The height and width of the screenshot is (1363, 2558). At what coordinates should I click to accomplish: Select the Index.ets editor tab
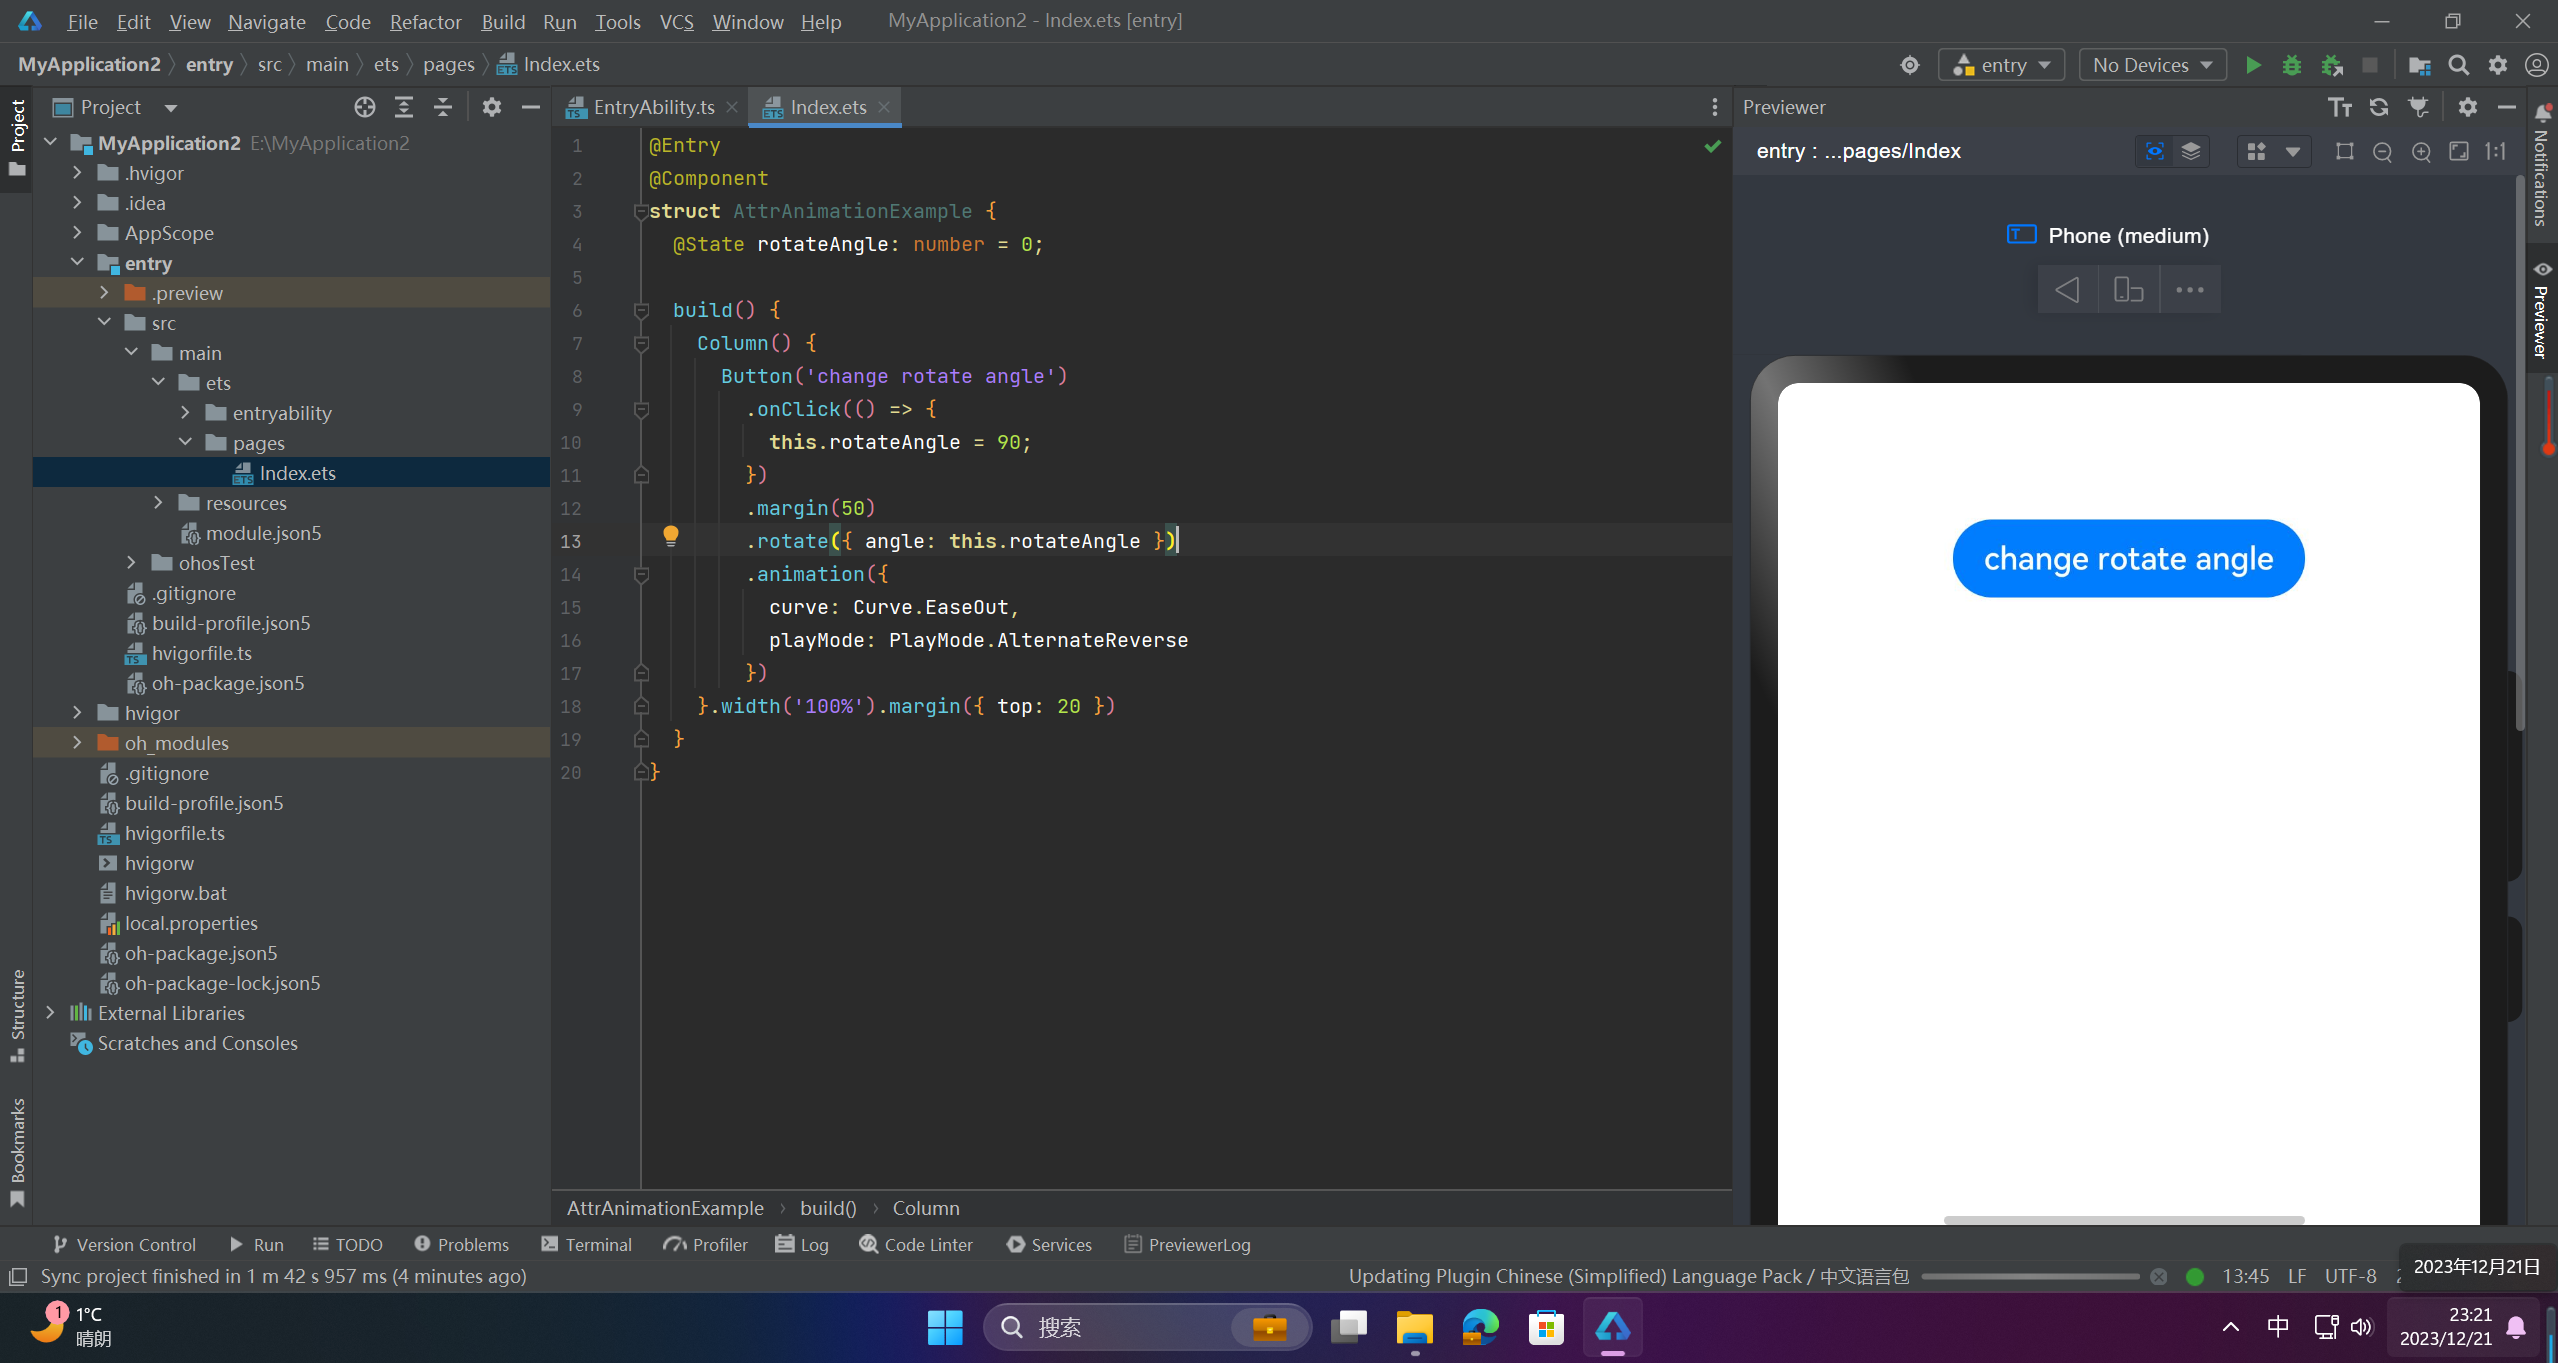pos(826,107)
